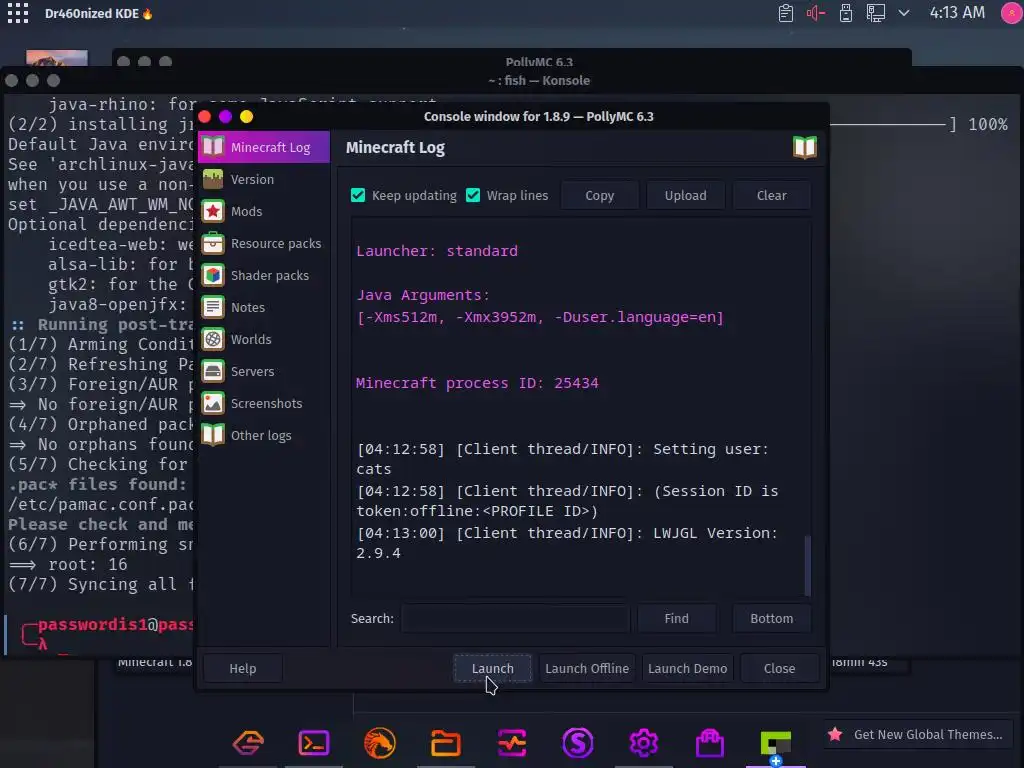The width and height of the screenshot is (1024, 768).
Task: Click the 'Minecraft process ID: 25434' log line
Action: point(477,383)
